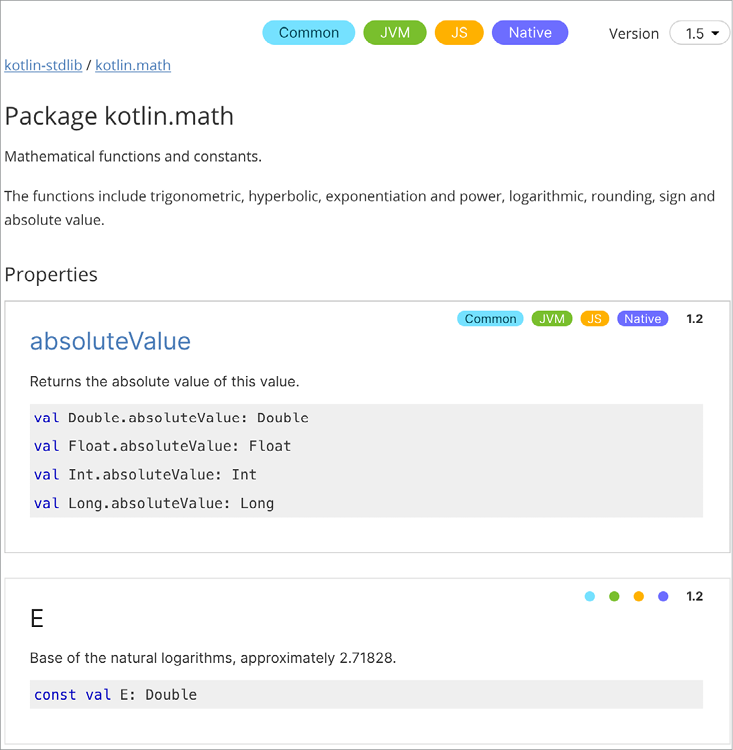Viewport: 733px width, 750px height.
Task: Click the JS tag in absoluteValue card
Action: [x=594, y=319]
